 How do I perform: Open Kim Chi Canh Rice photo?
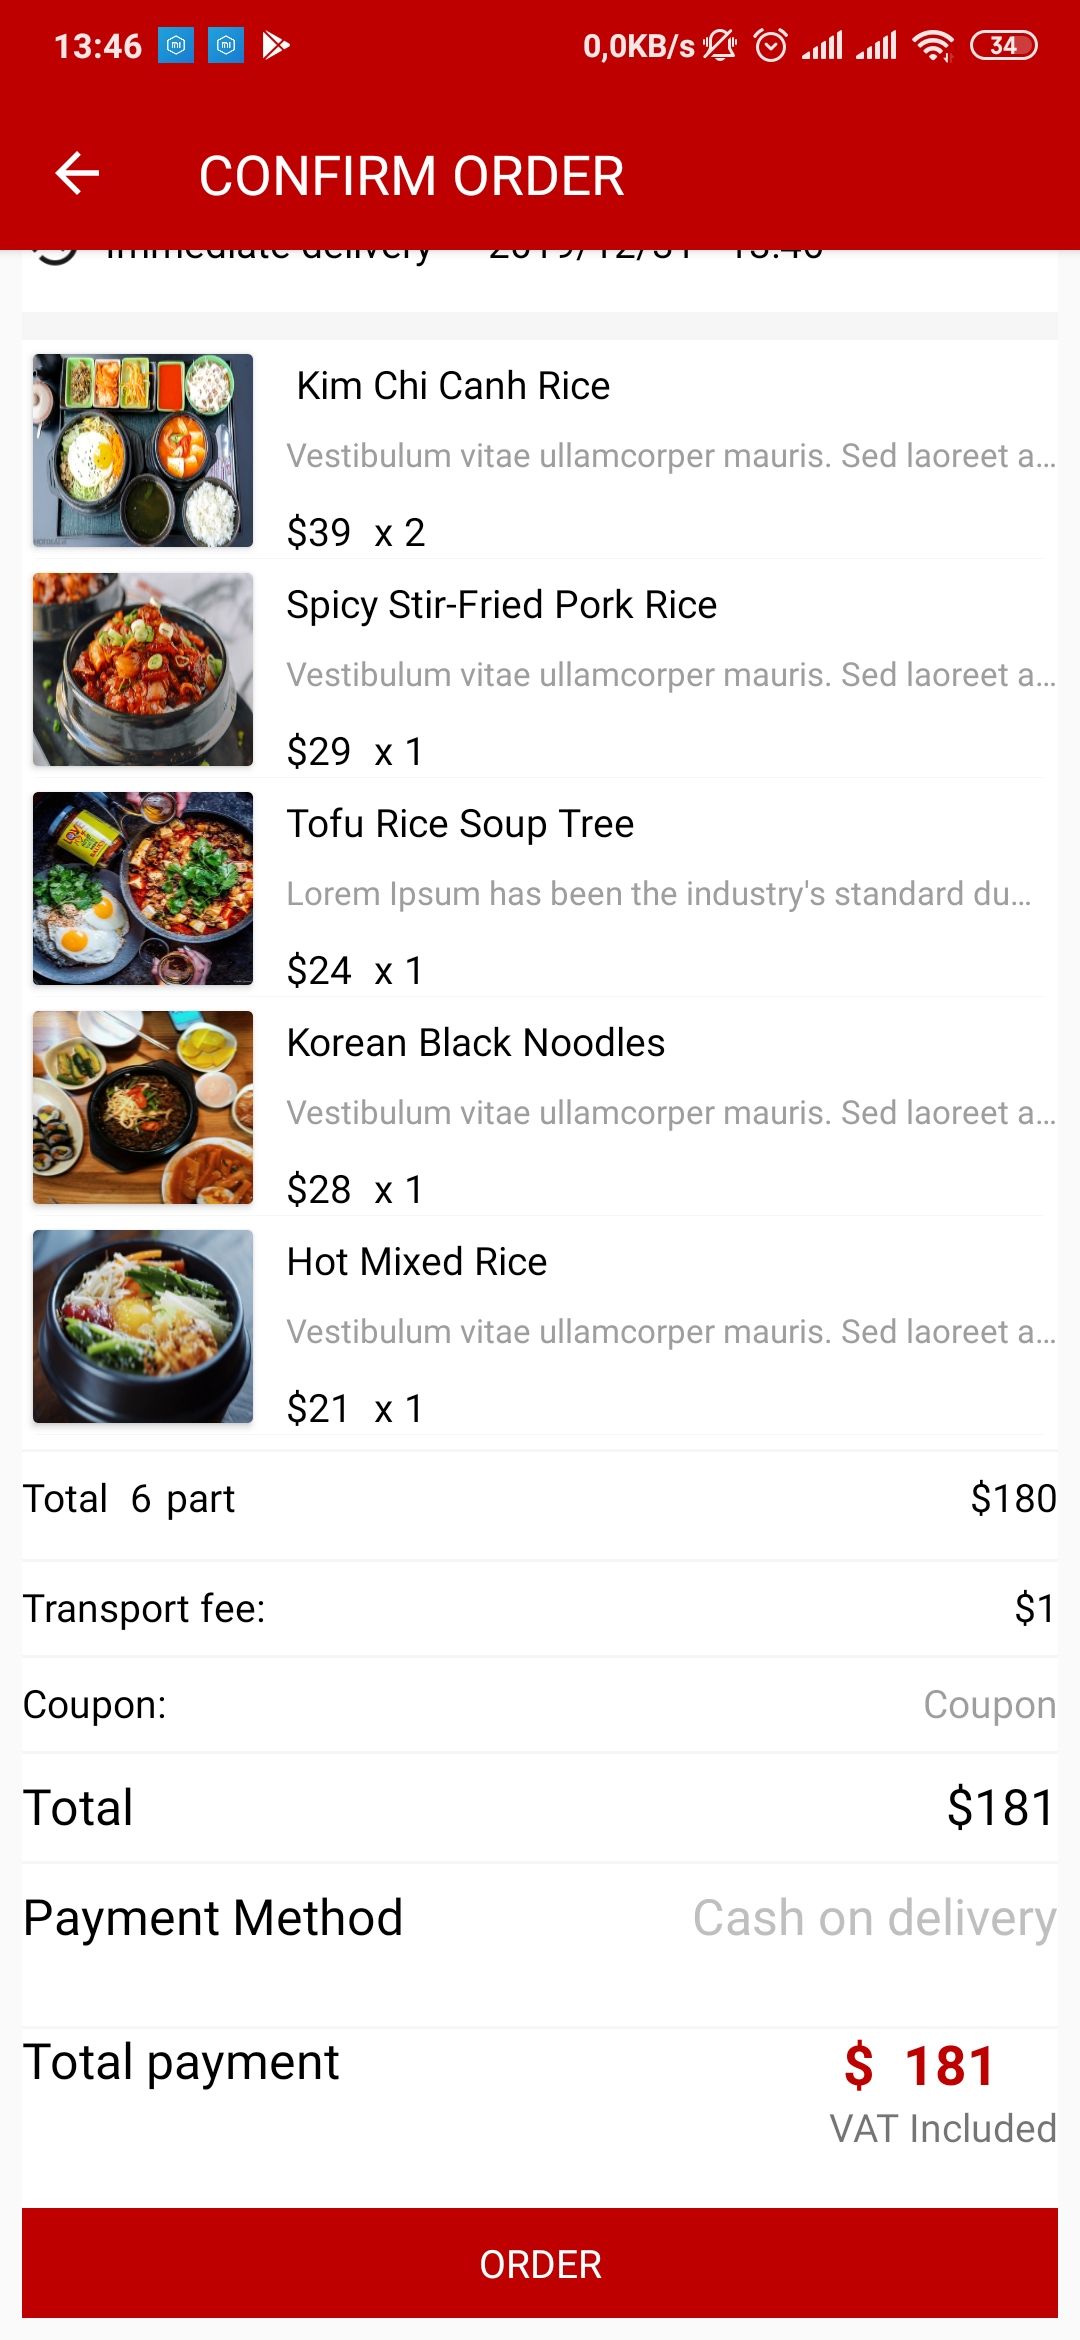coord(143,450)
